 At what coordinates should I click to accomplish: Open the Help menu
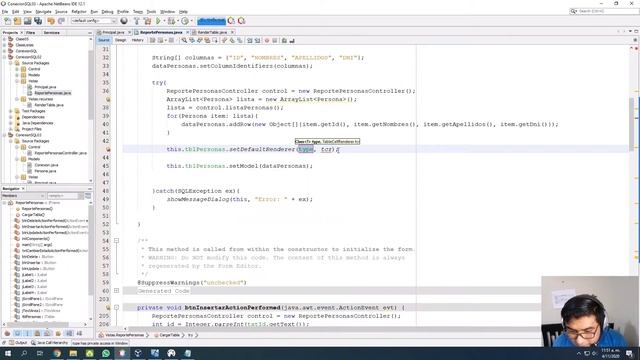(183, 12)
